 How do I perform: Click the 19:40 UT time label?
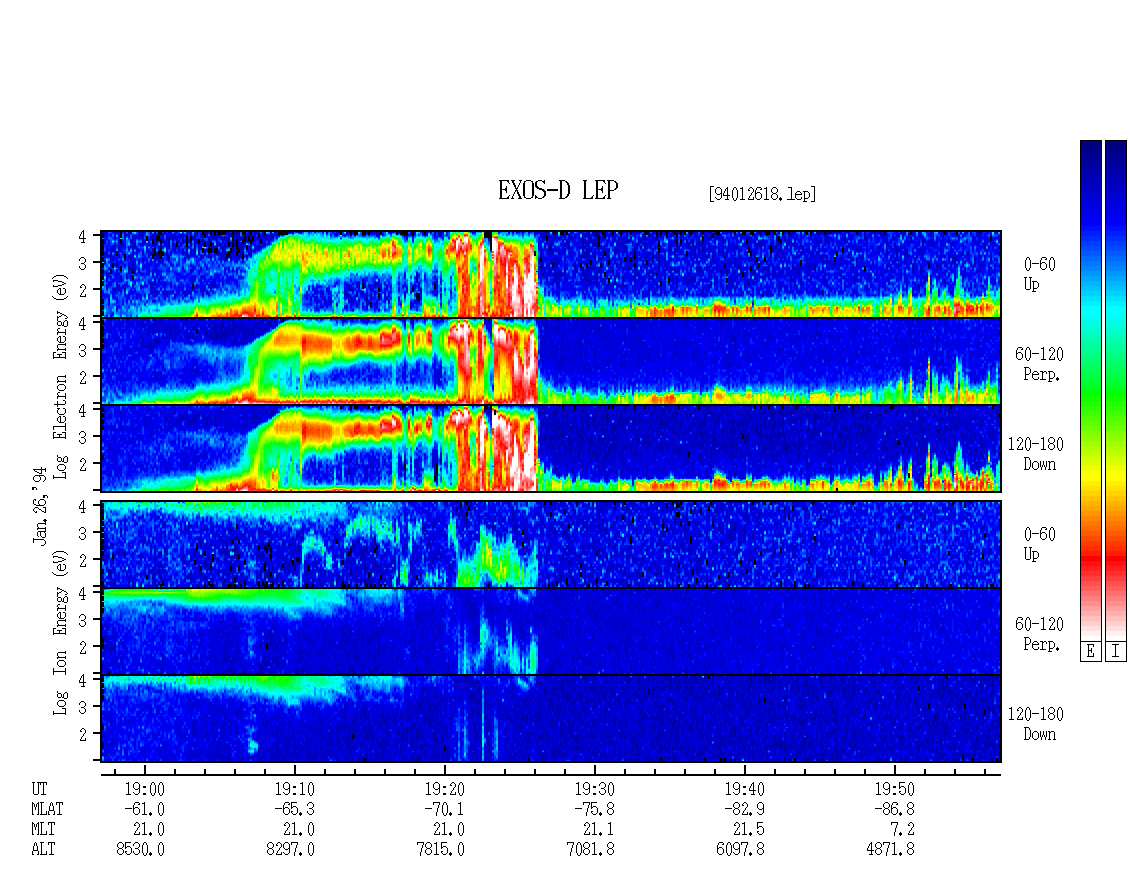click(744, 789)
